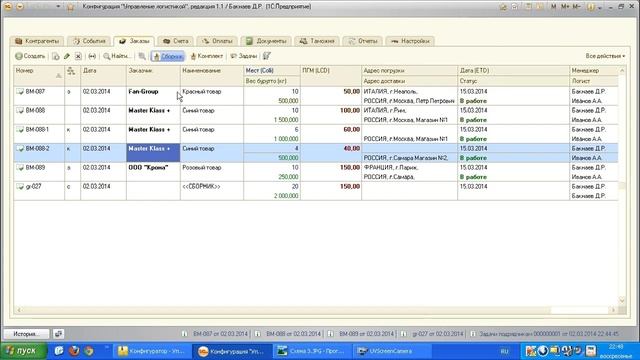The height and width of the screenshot is (360, 640).
Task: Click the yellow info icon in title bar
Action: 591,7
